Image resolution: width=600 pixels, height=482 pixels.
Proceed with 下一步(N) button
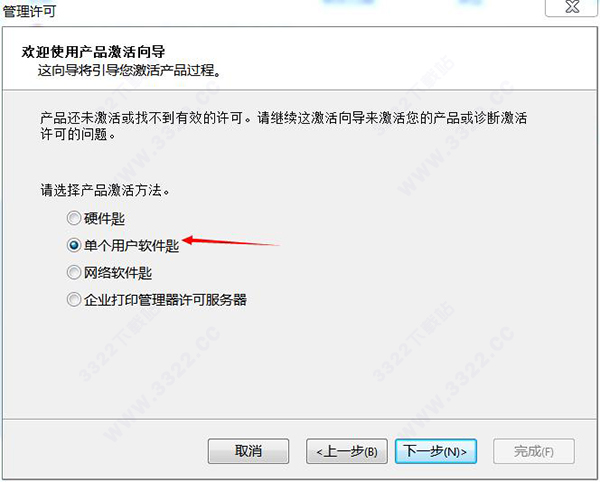point(436,451)
